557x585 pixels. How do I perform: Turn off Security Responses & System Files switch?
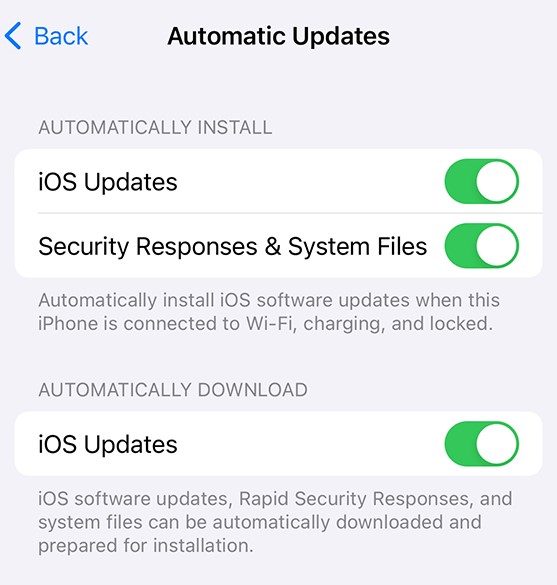[x=482, y=245]
